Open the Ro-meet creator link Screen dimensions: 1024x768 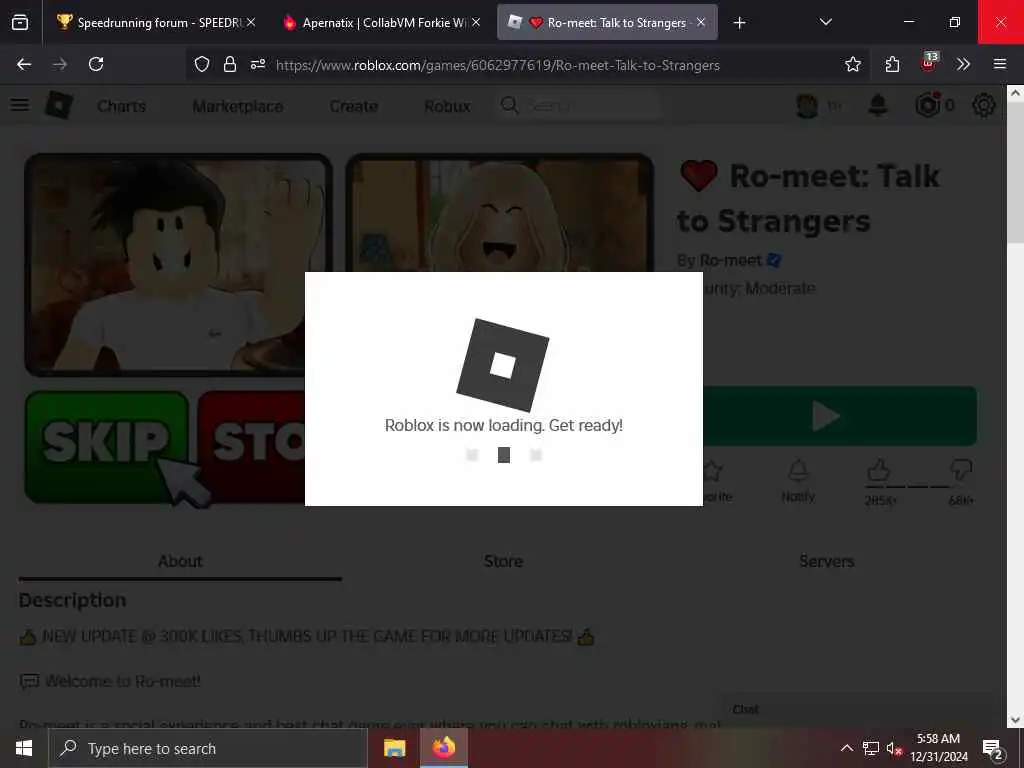click(x=730, y=261)
